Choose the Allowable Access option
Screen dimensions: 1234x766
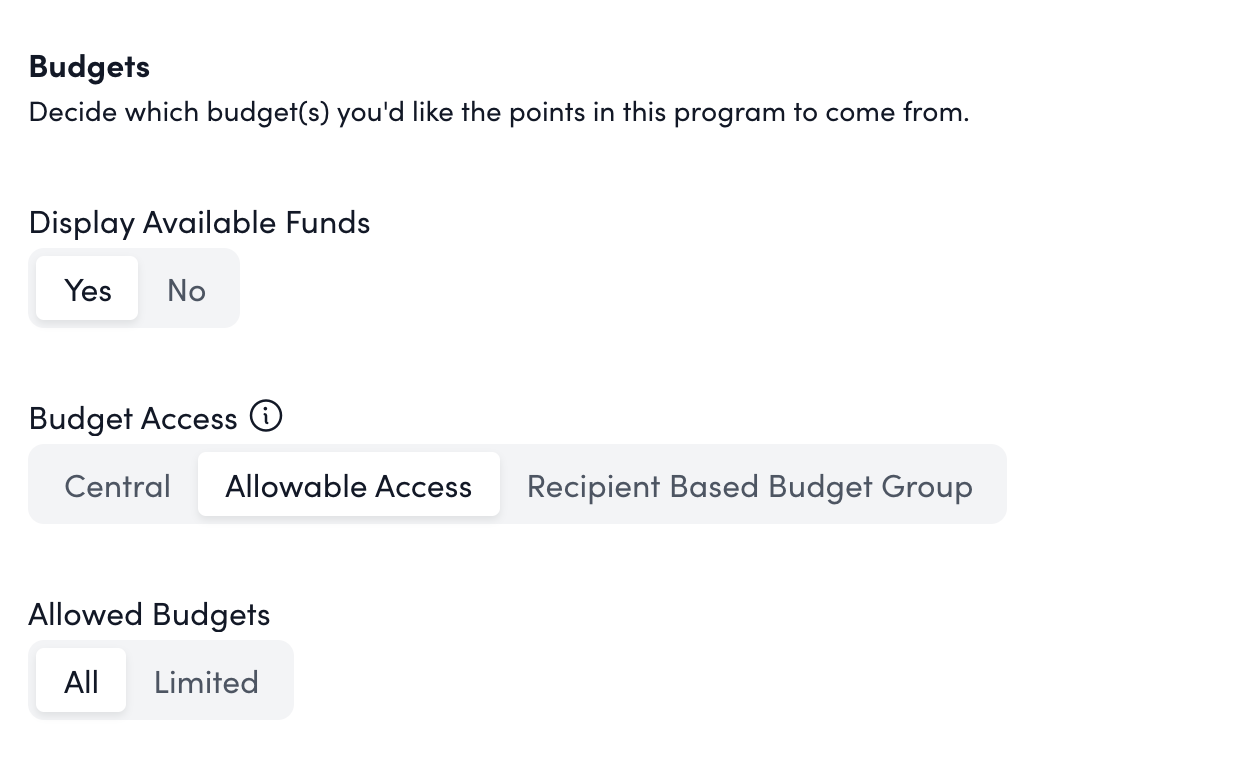[348, 485]
